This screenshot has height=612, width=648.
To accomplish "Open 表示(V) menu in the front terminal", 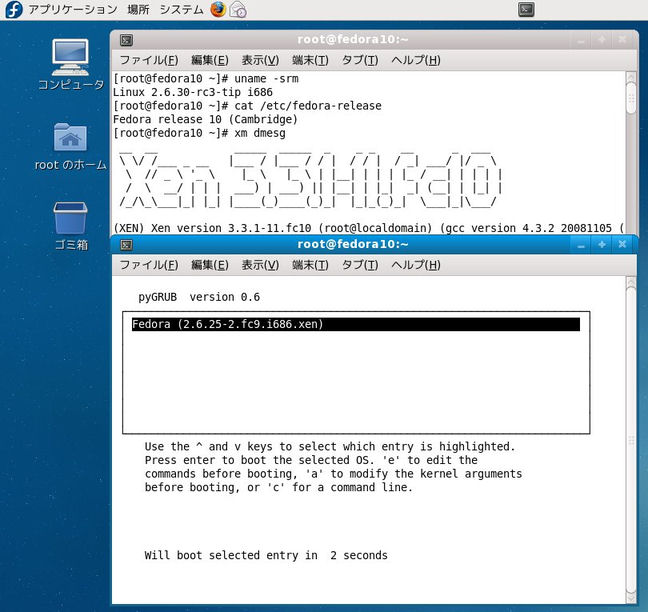I will click(260, 265).
